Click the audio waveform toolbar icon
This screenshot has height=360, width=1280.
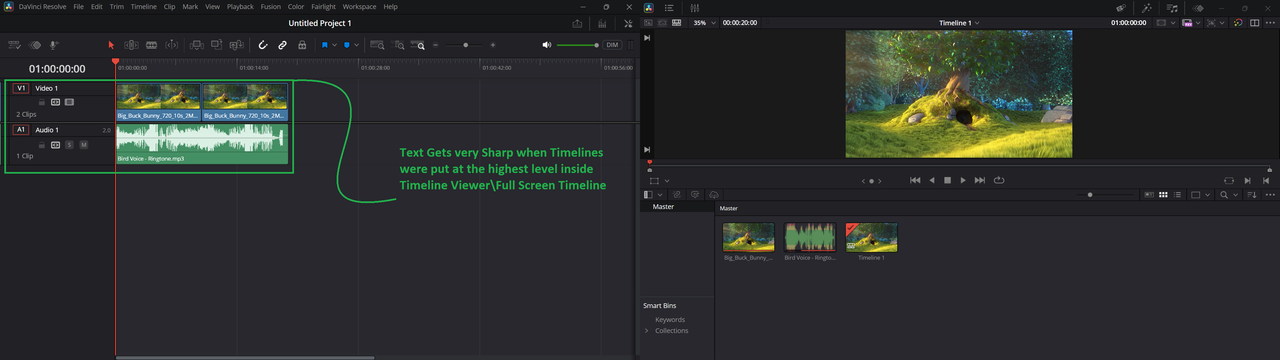pyautogui.click(x=35, y=45)
